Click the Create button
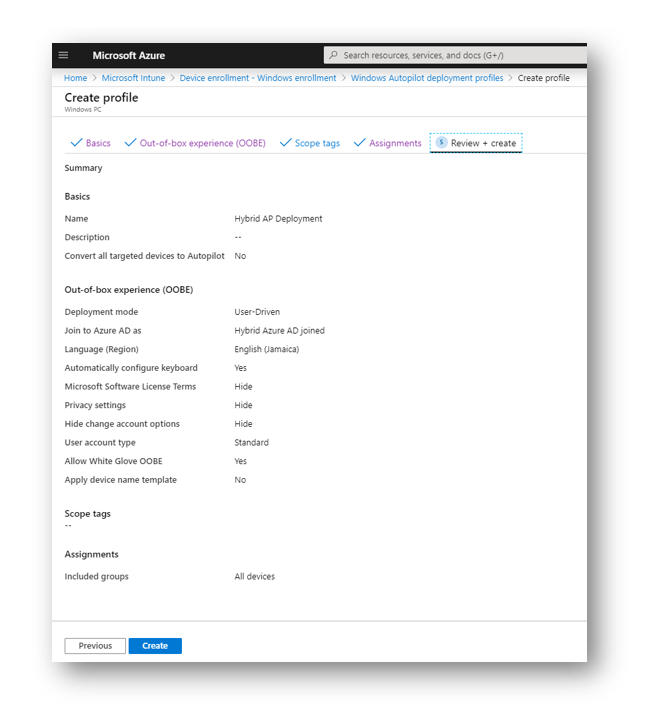The height and width of the screenshot is (710, 649). click(x=155, y=646)
